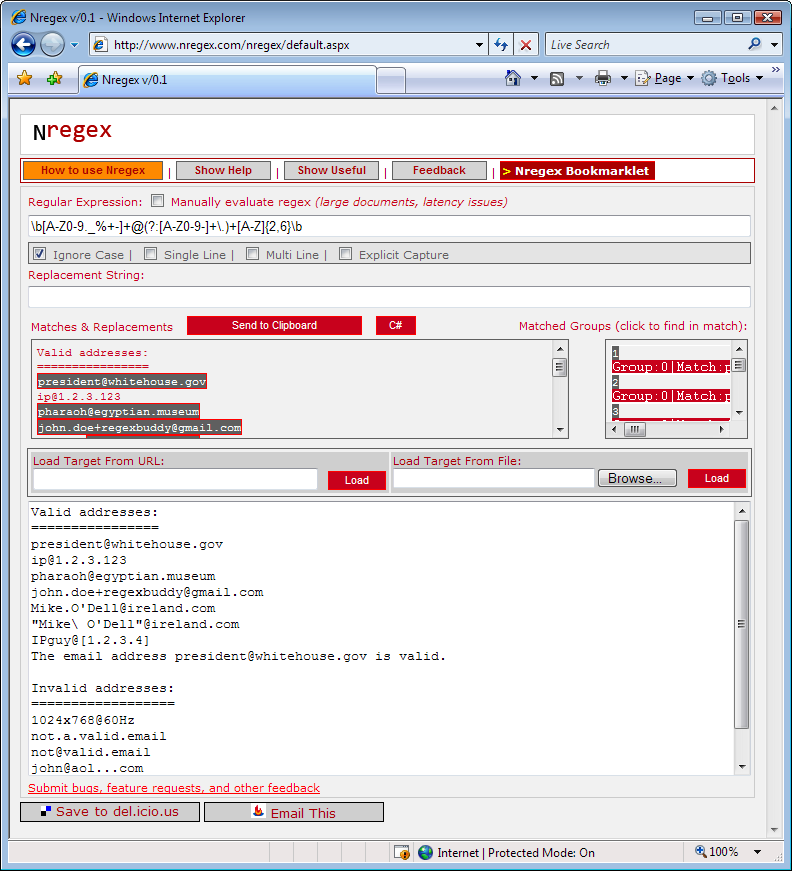
Task: Enable the Multi Line checkbox
Action: [253, 254]
